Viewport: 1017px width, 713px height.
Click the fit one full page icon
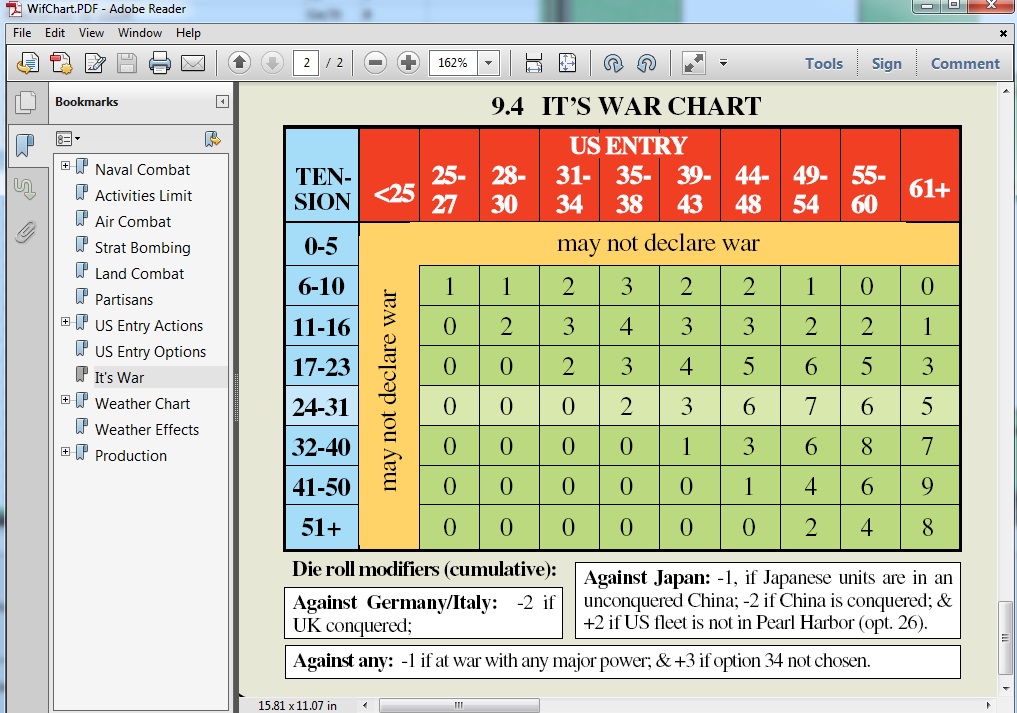tap(567, 63)
